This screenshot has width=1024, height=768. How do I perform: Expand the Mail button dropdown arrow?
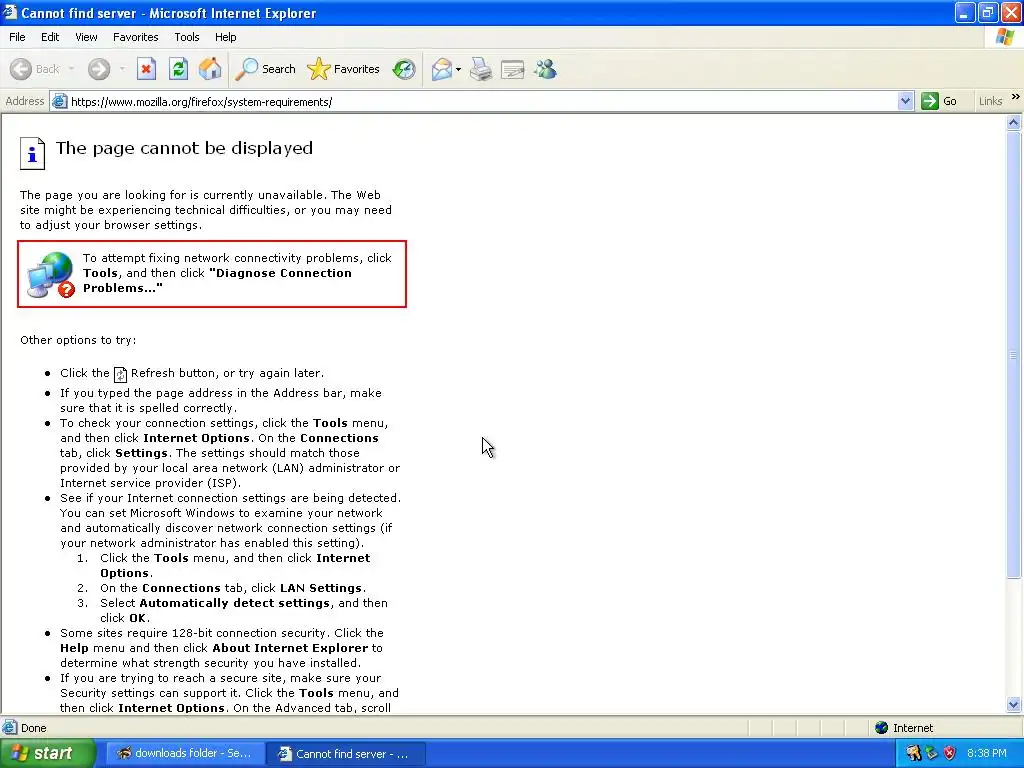[458, 69]
